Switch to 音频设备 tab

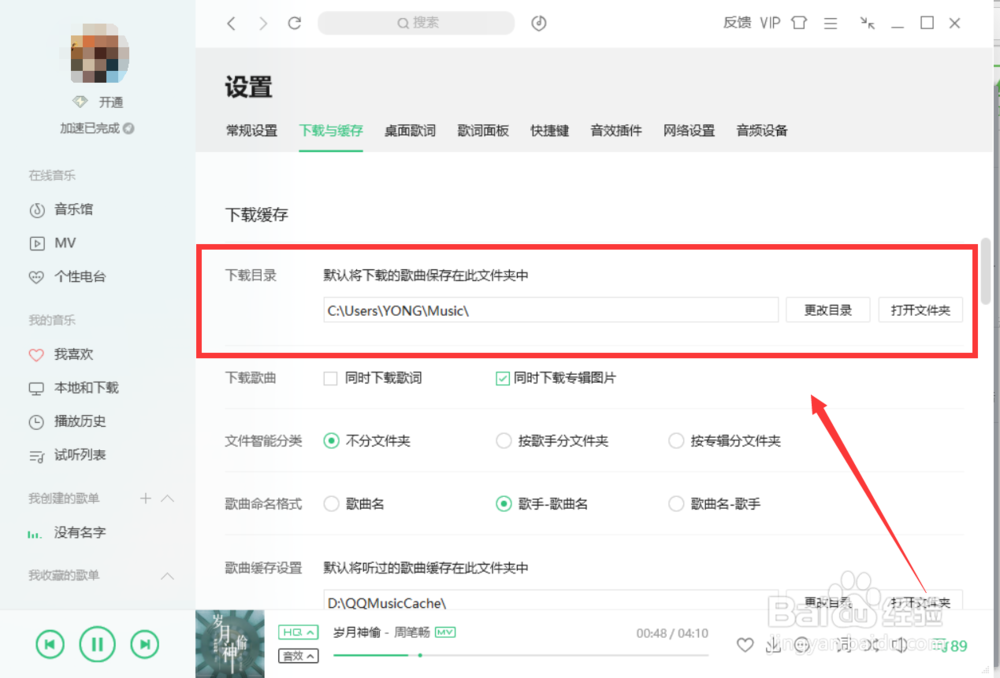tap(761, 131)
